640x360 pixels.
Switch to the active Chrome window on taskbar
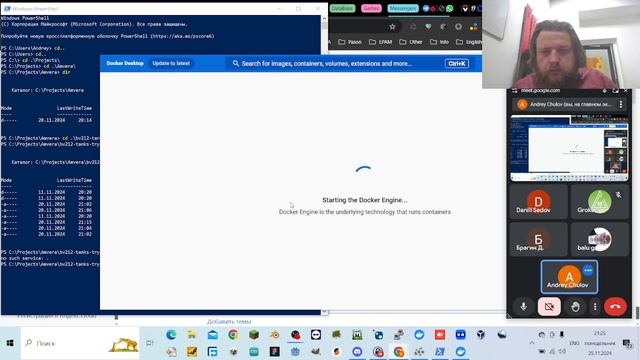399,351
